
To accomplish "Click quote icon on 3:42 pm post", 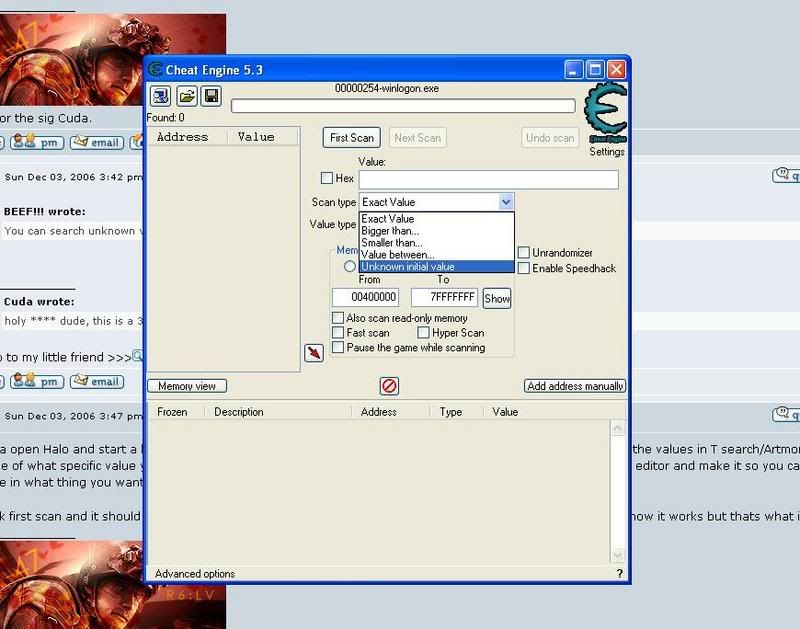I will tap(786, 175).
